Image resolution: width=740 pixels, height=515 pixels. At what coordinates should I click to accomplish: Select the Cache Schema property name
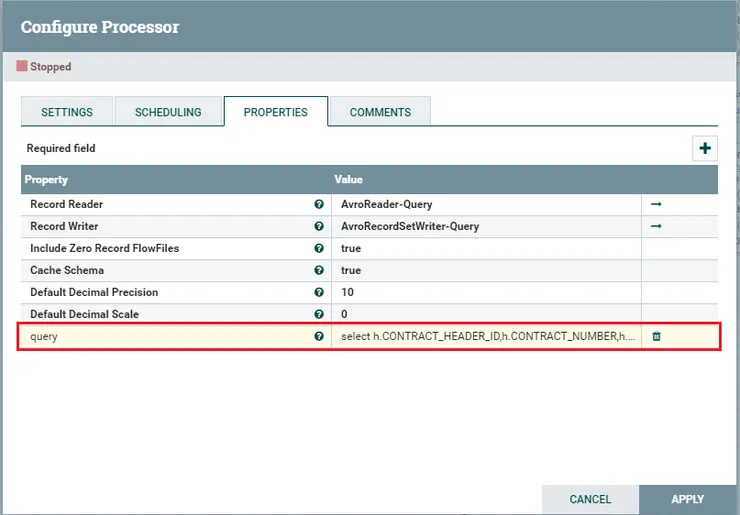(x=67, y=270)
